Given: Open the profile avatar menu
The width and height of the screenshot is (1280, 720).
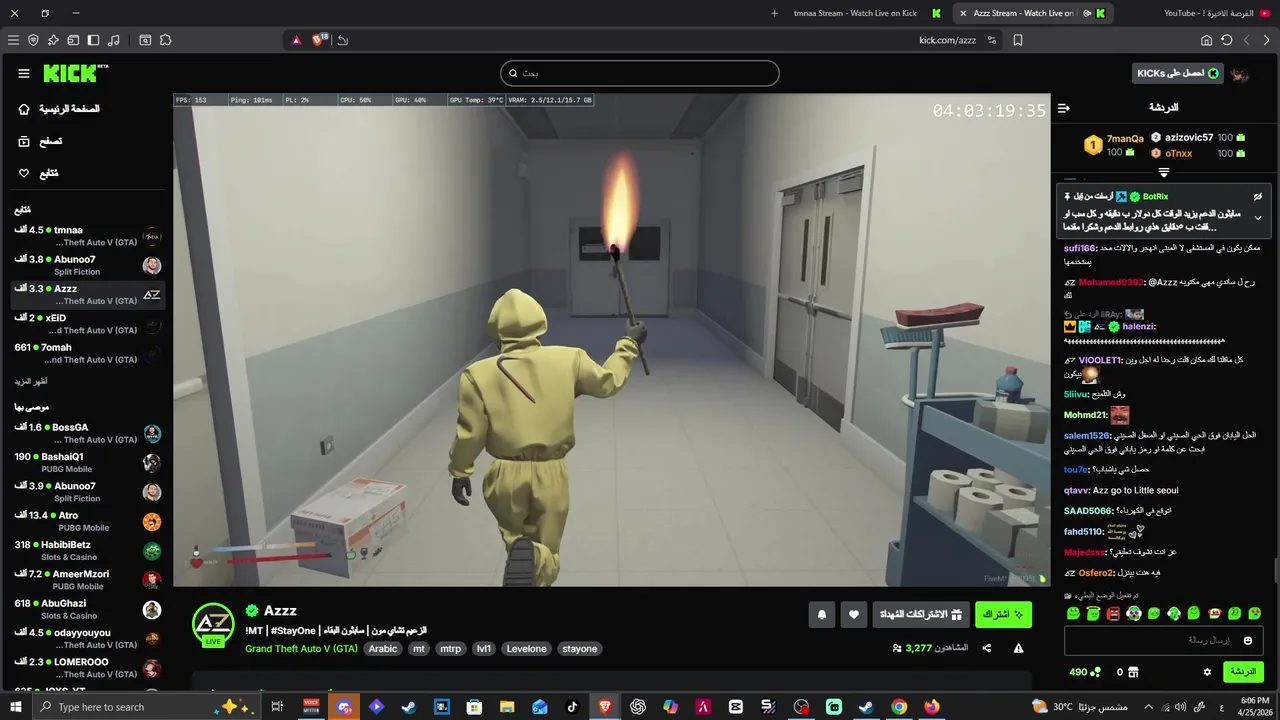Looking at the screenshot, I should tap(1241, 74).
